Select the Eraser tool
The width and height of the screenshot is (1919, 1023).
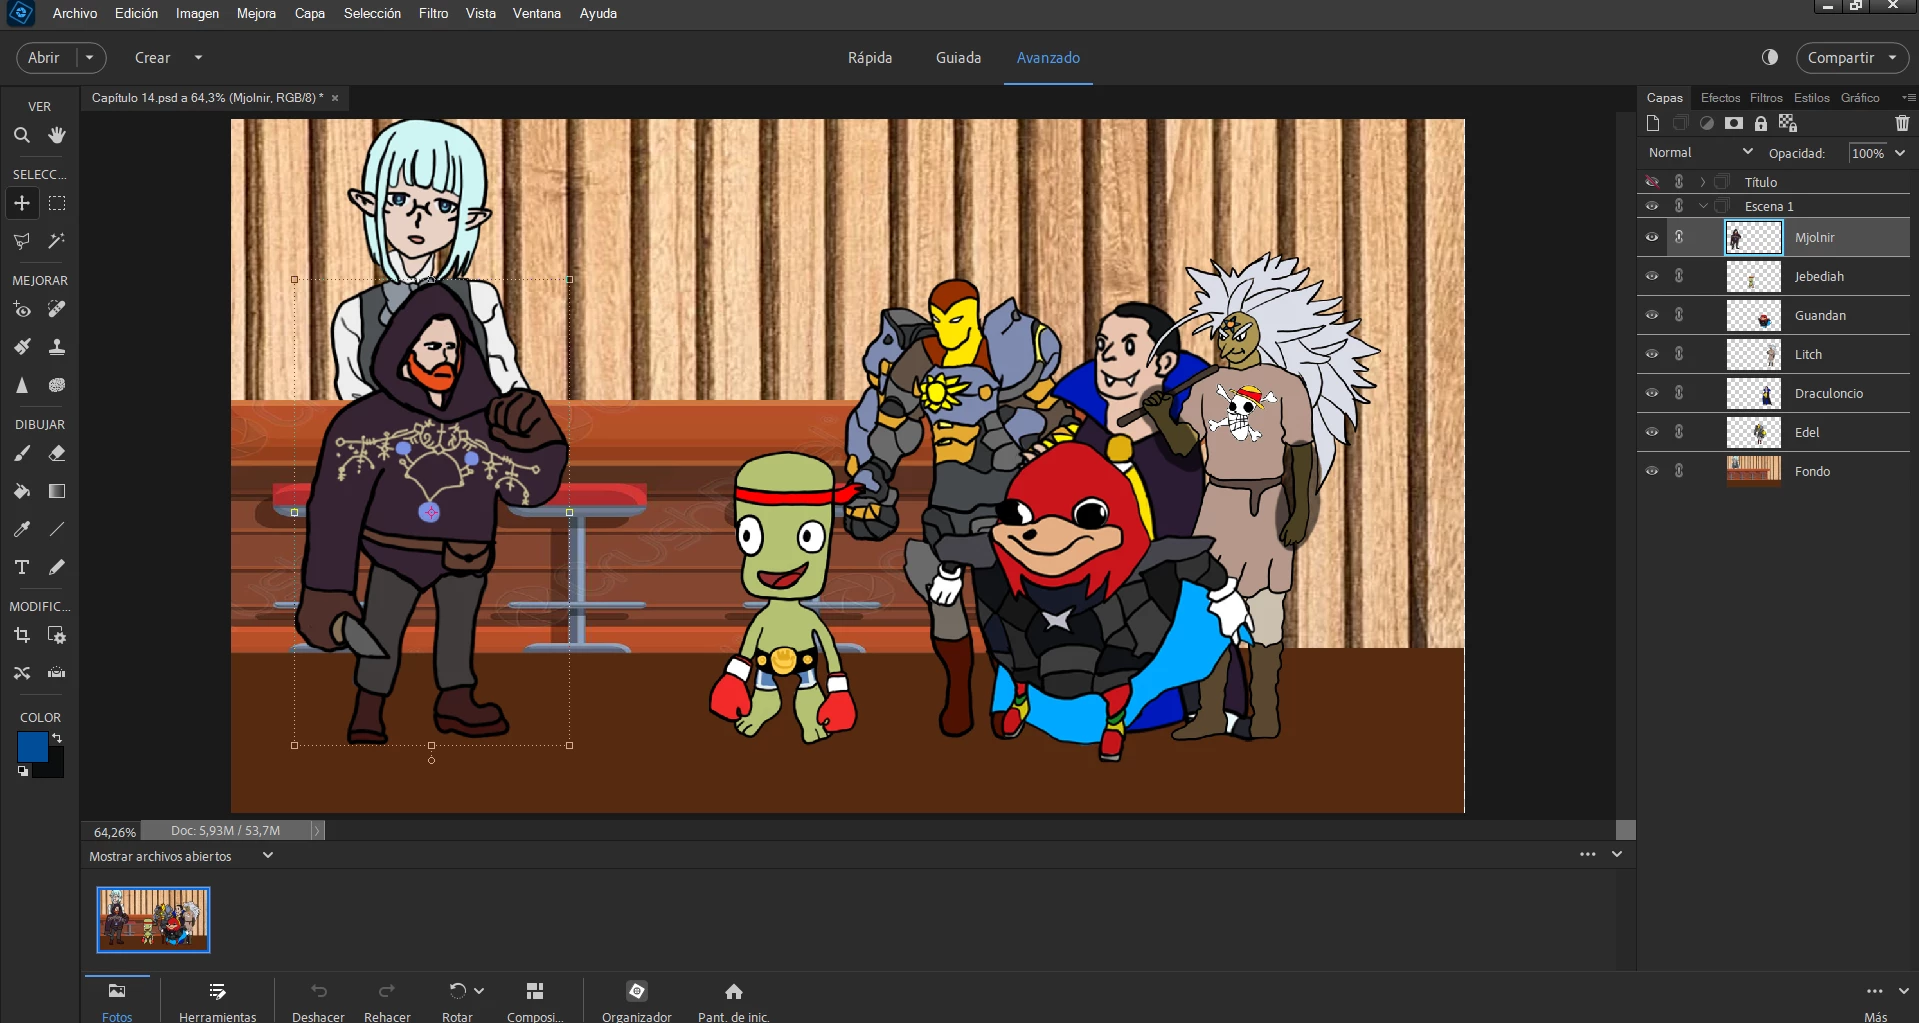tap(57, 453)
